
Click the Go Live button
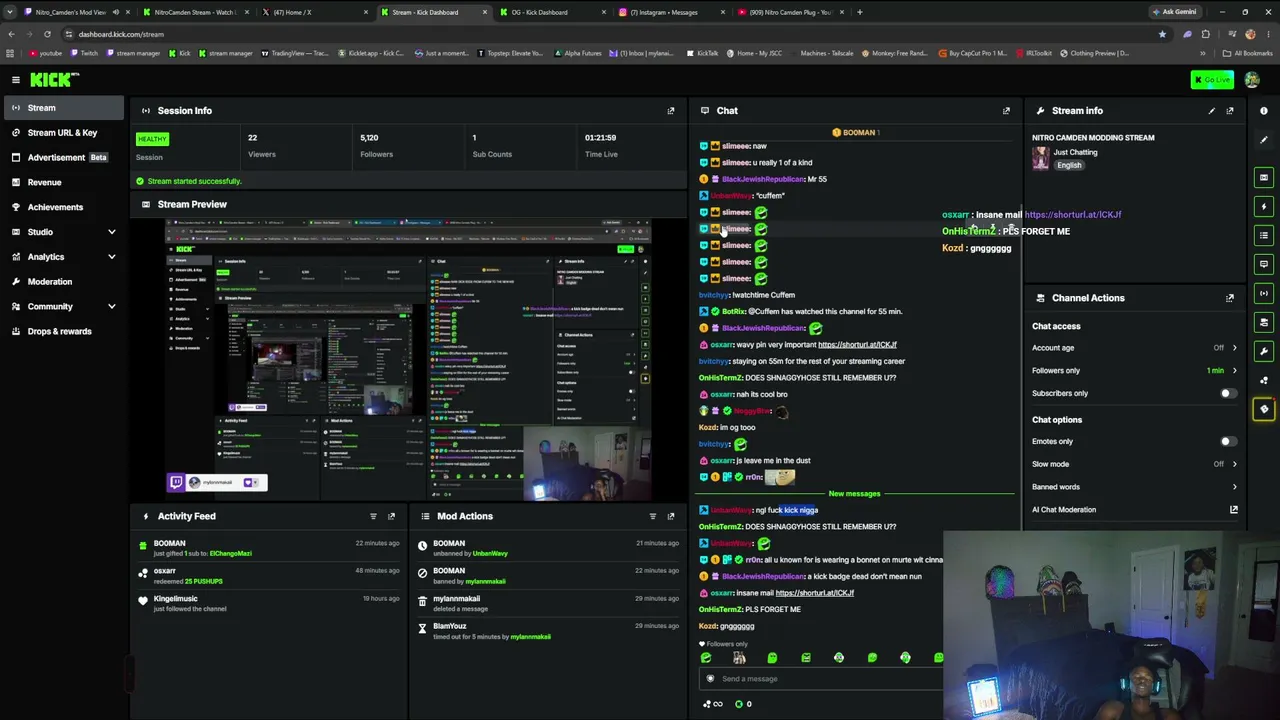point(1212,80)
